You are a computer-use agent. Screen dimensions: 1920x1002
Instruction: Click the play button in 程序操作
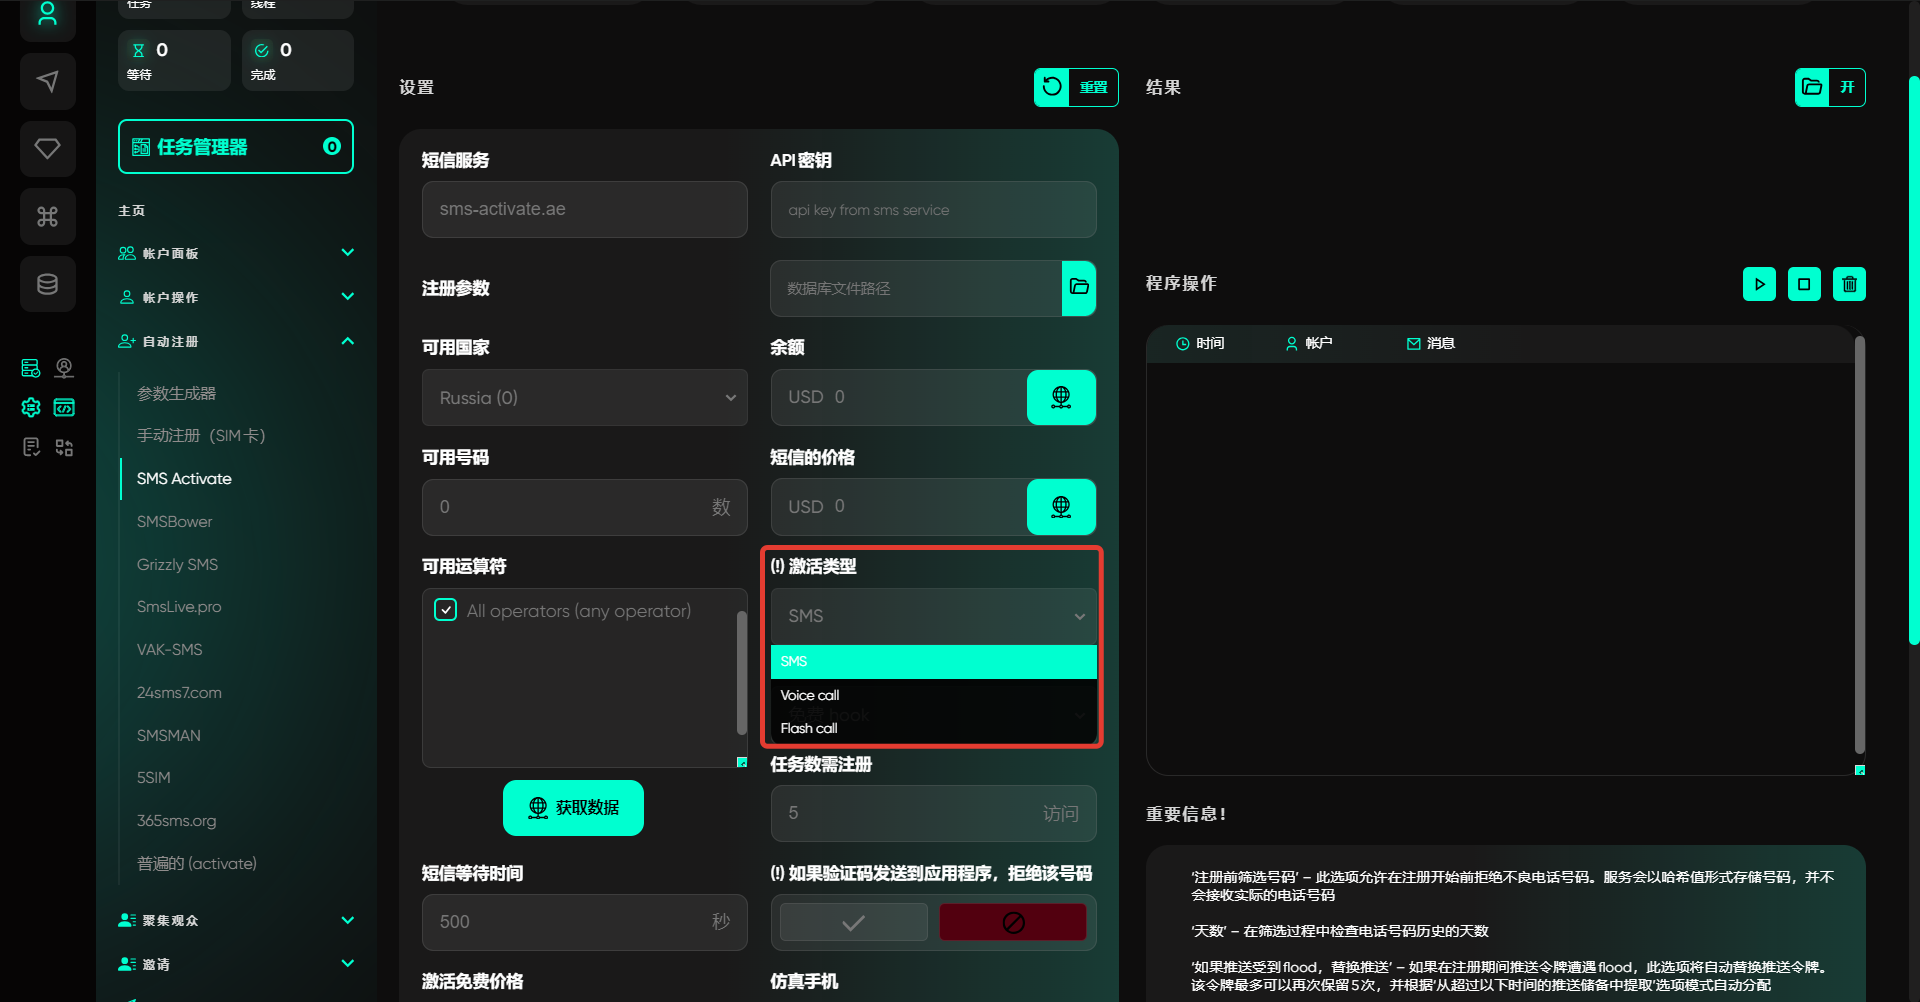pos(1759,284)
